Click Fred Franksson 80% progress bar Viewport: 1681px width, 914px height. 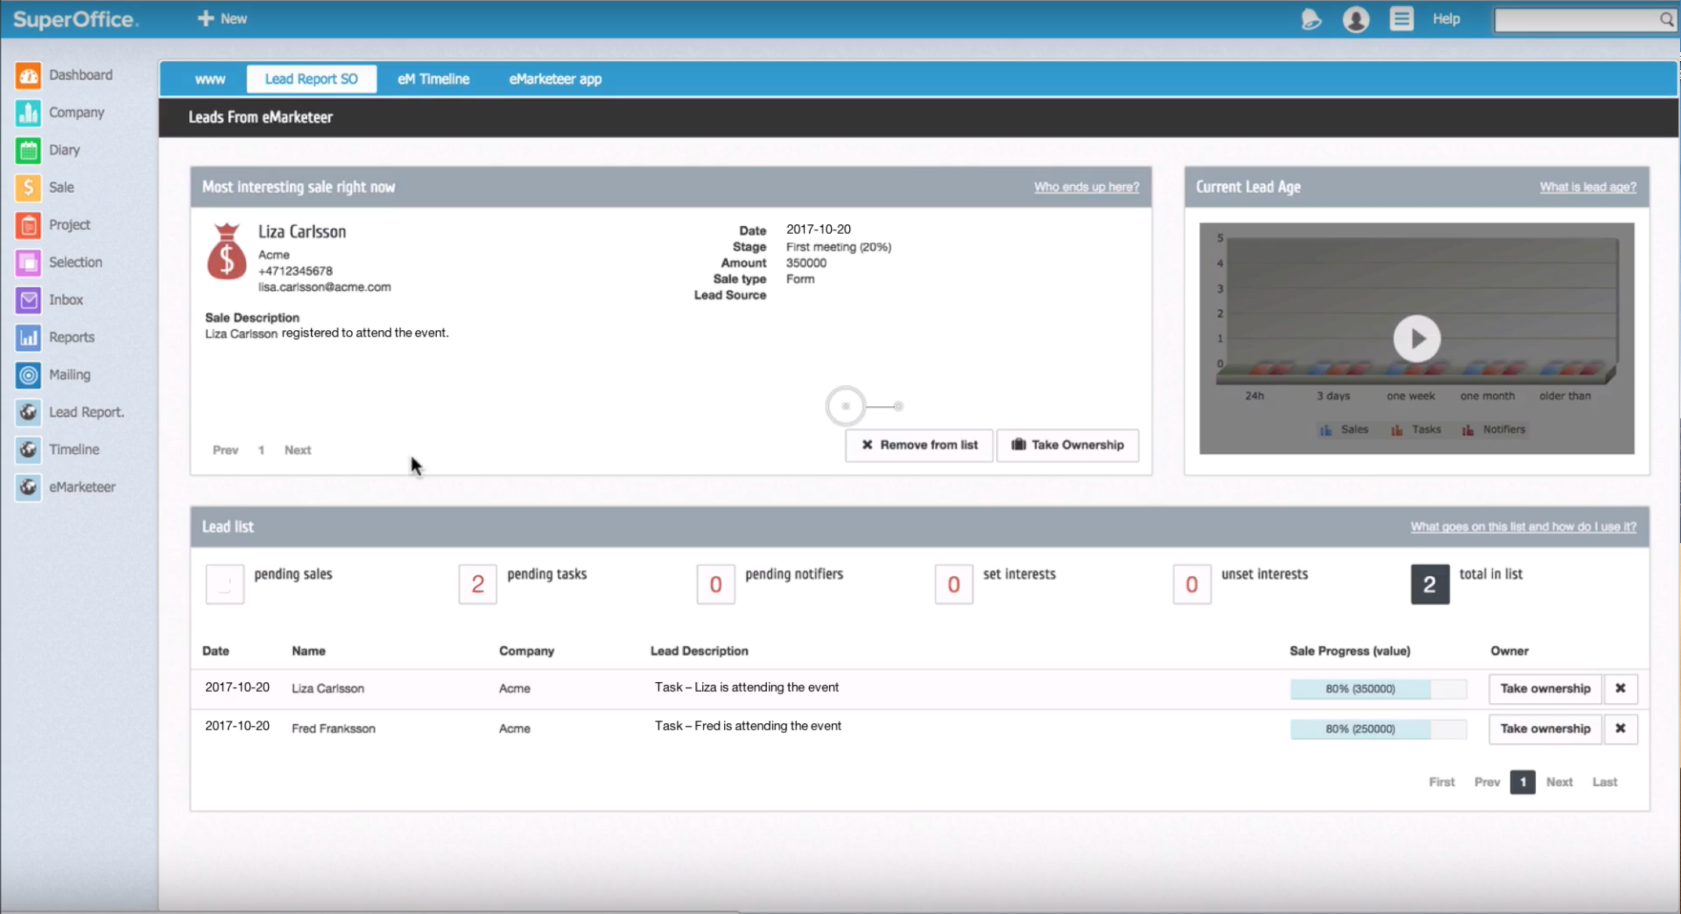(1378, 729)
